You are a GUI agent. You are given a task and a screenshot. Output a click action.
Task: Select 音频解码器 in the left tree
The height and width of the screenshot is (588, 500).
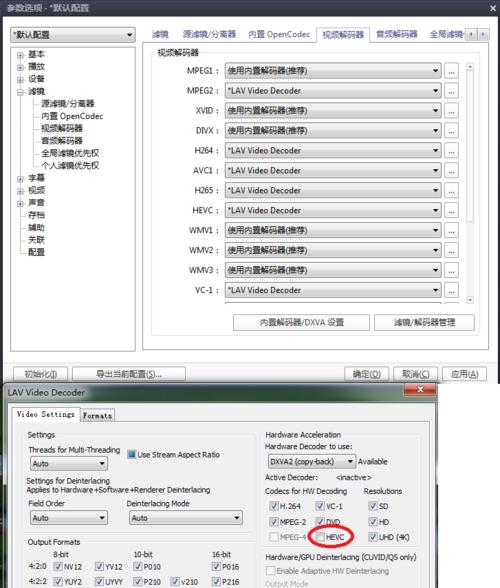62,141
